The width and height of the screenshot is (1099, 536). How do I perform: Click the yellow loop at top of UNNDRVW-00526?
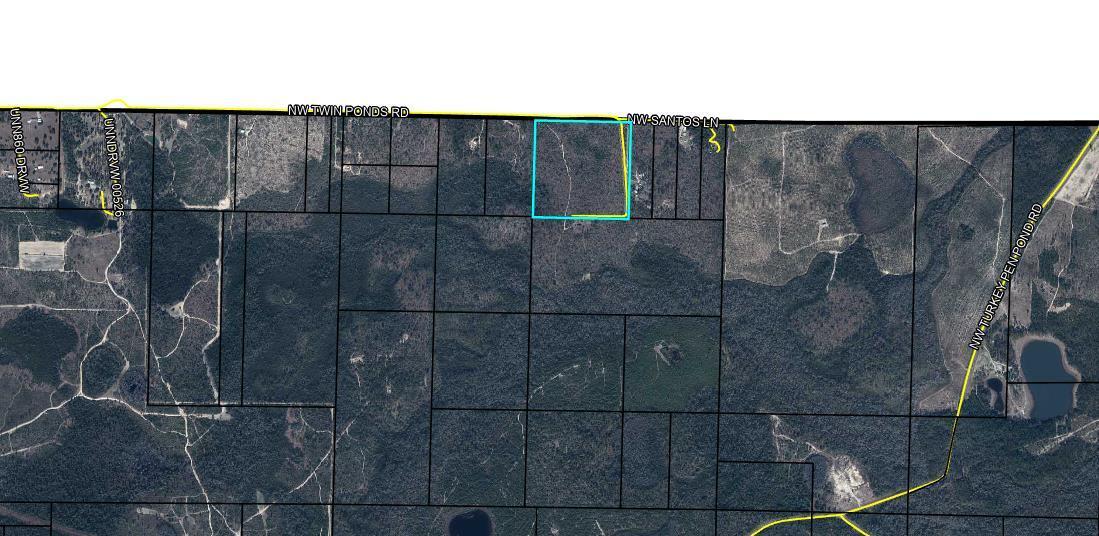(114, 104)
